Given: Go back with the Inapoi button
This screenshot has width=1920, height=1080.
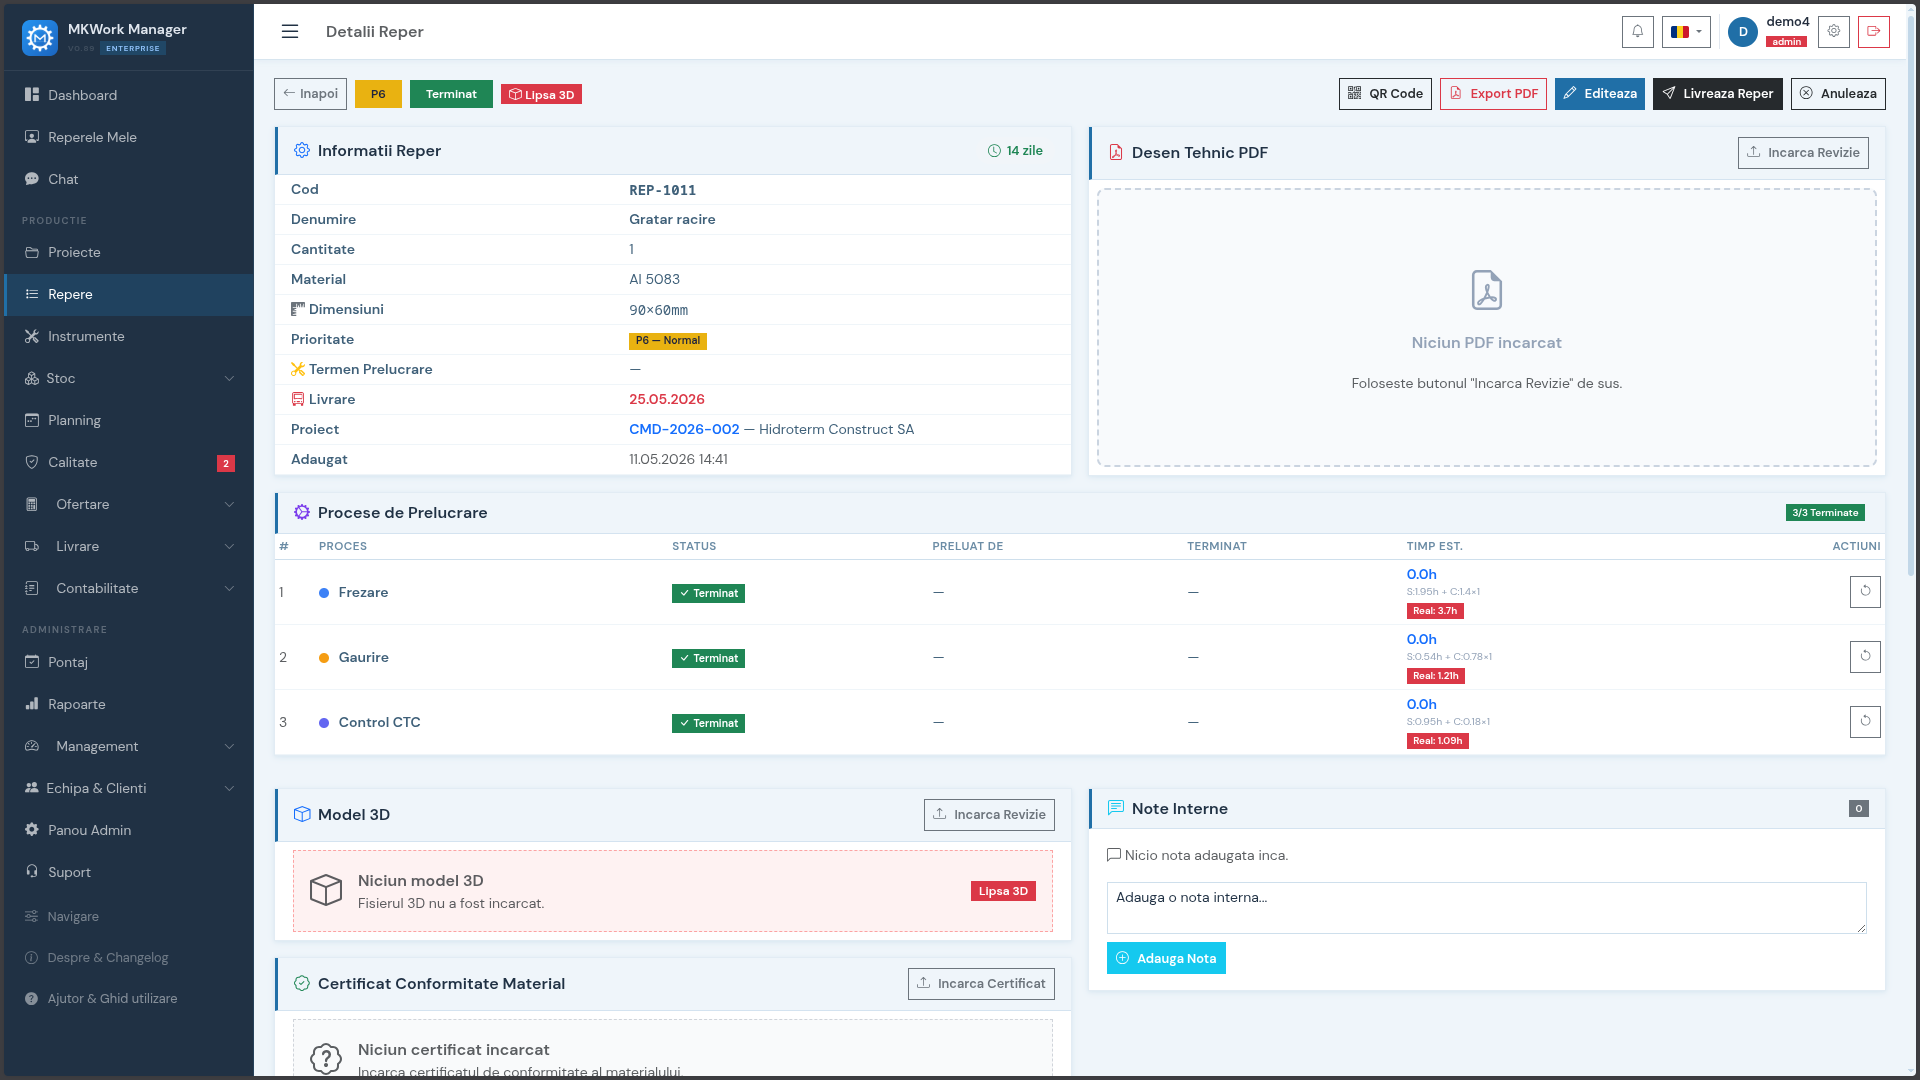Looking at the screenshot, I should point(310,94).
